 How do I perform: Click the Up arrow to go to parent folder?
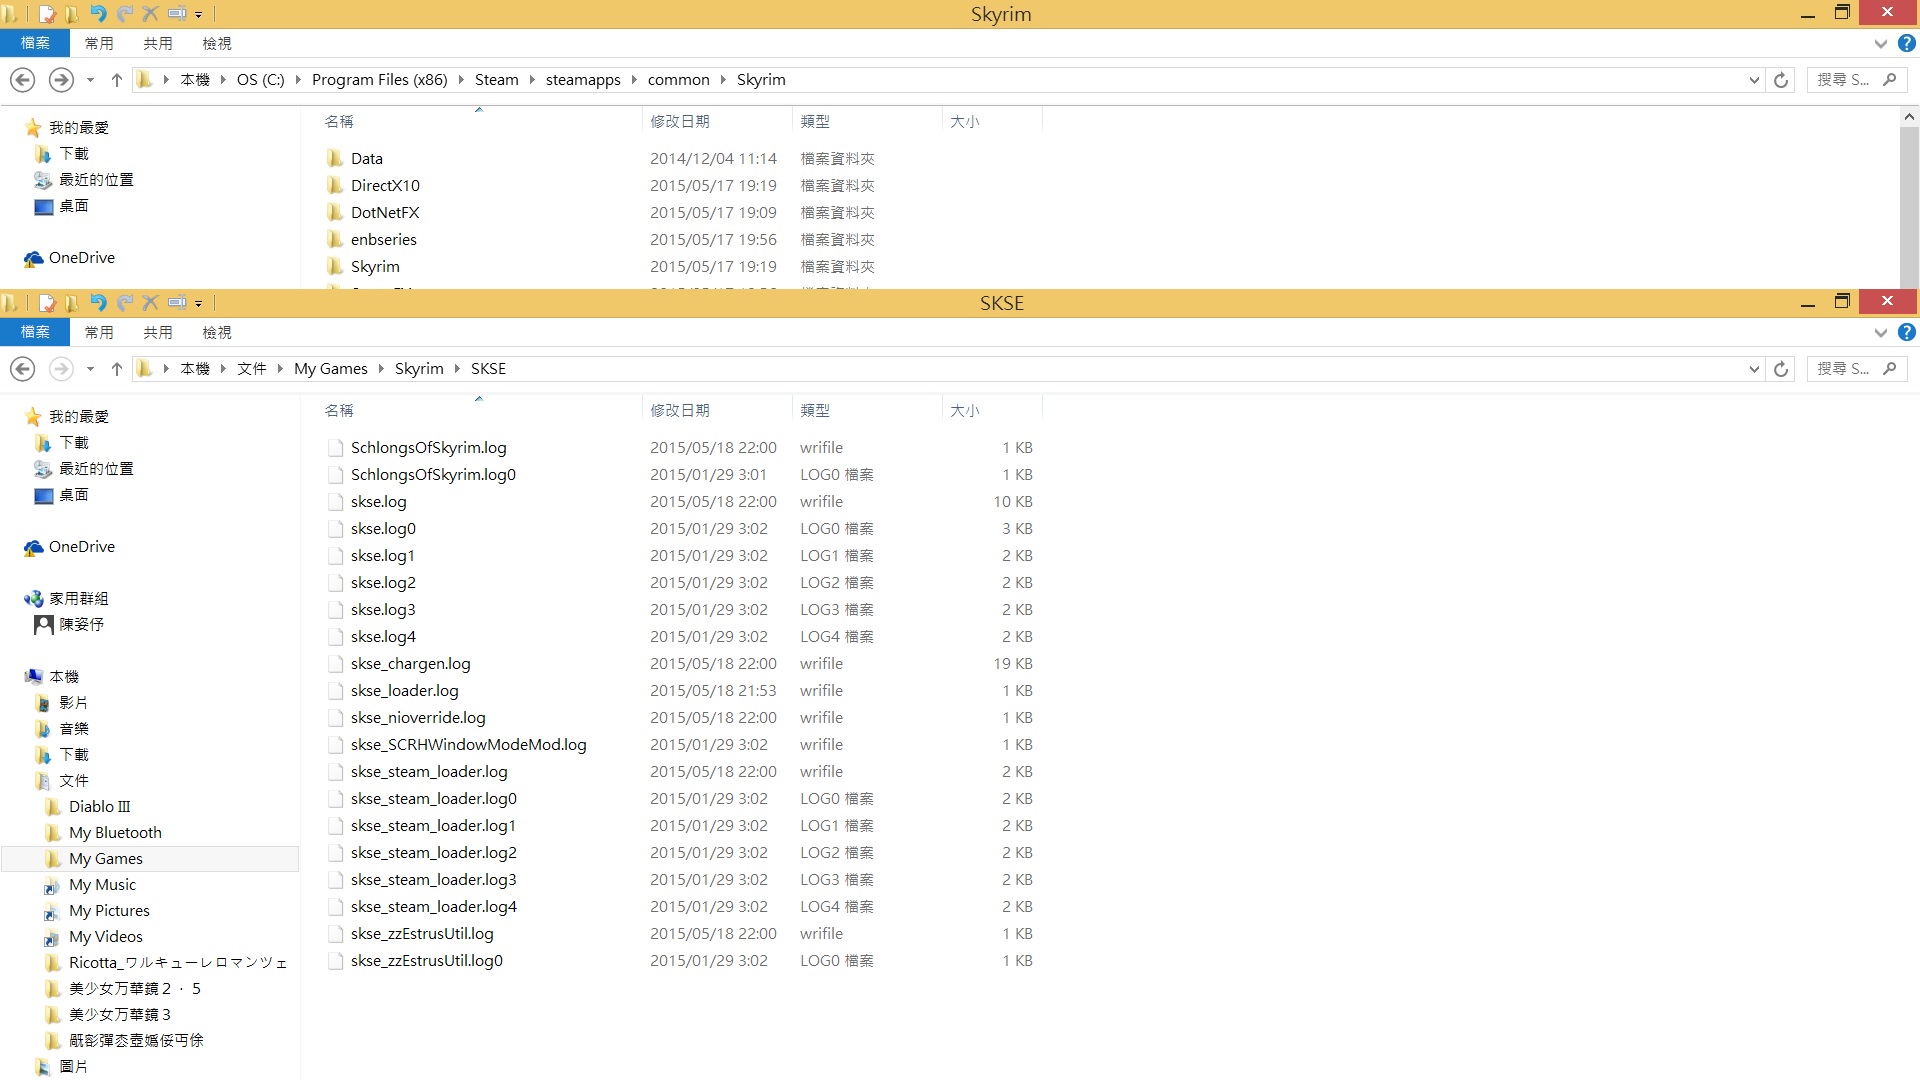tap(116, 368)
